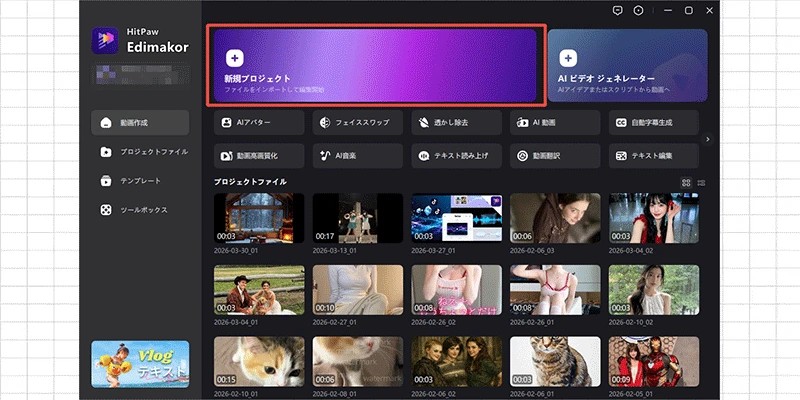Click subtitle ファイルをインポートして編集開始
The height and width of the screenshot is (400, 800).
click(274, 90)
